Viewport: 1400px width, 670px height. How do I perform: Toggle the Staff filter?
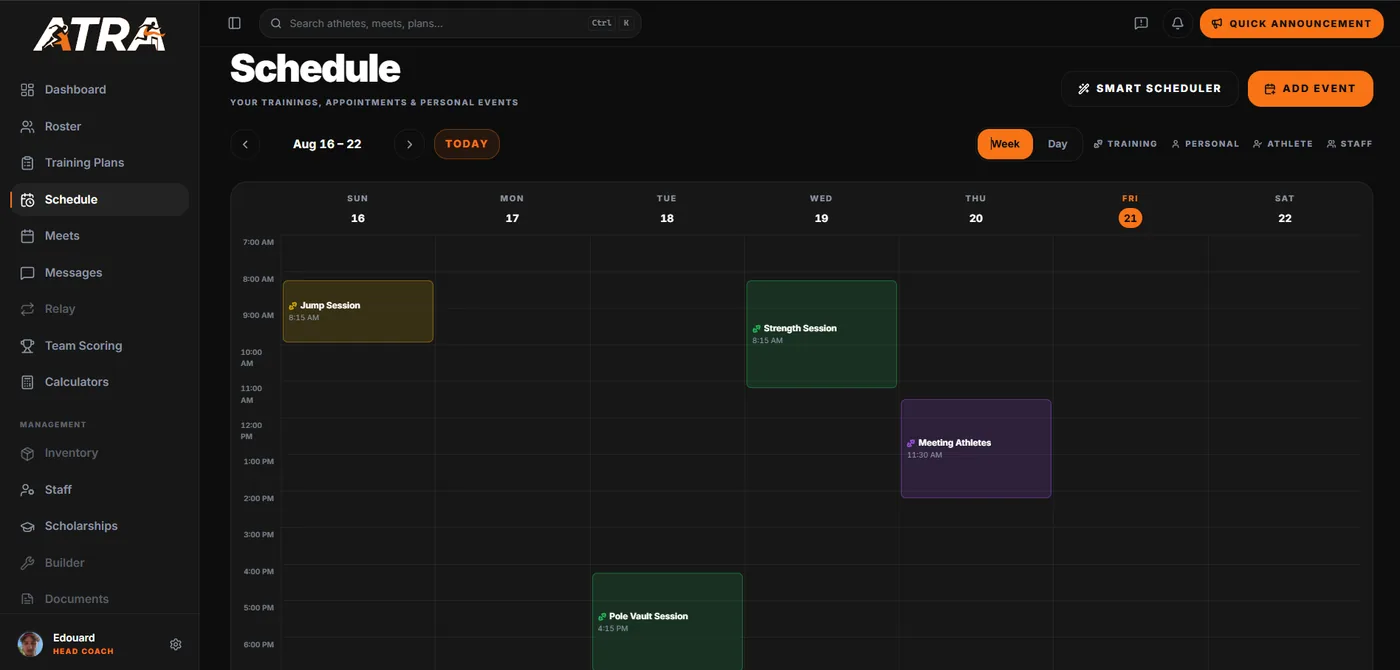tap(1350, 144)
